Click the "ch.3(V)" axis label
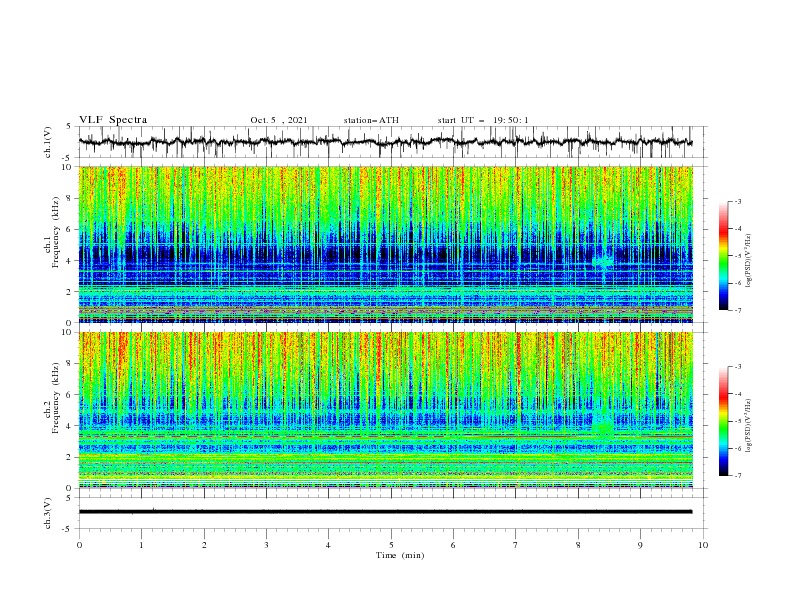 (48, 513)
